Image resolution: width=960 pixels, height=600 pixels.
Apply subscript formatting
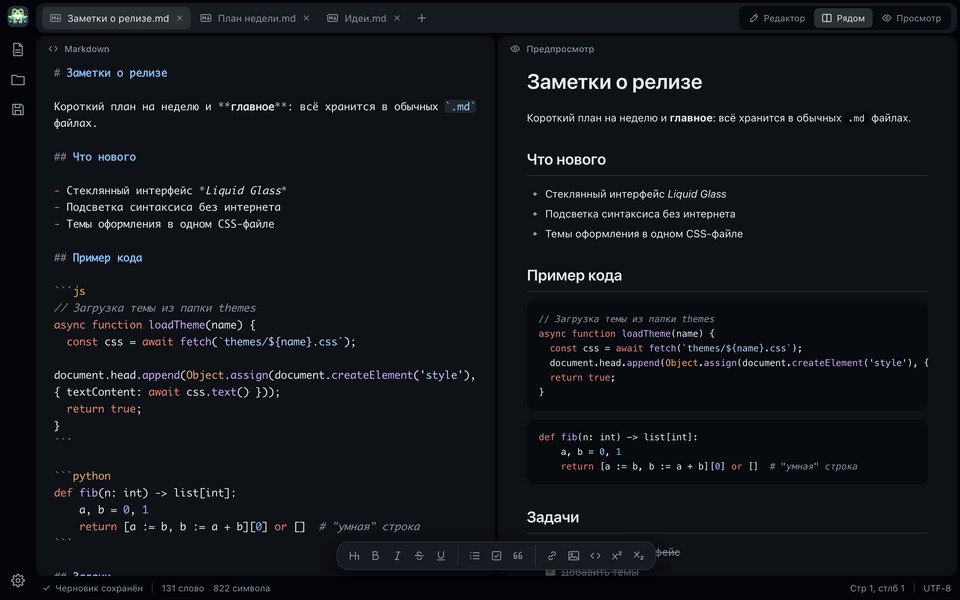(x=639, y=556)
